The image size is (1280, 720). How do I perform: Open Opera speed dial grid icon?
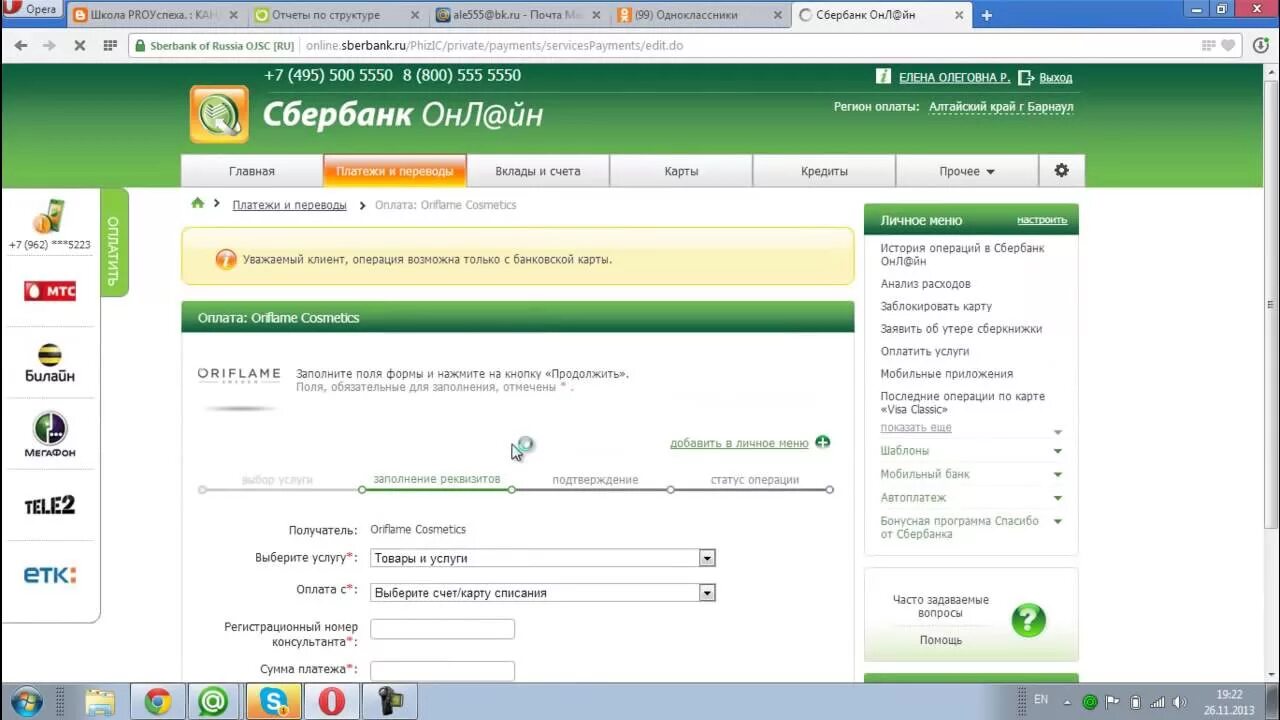click(x=110, y=46)
